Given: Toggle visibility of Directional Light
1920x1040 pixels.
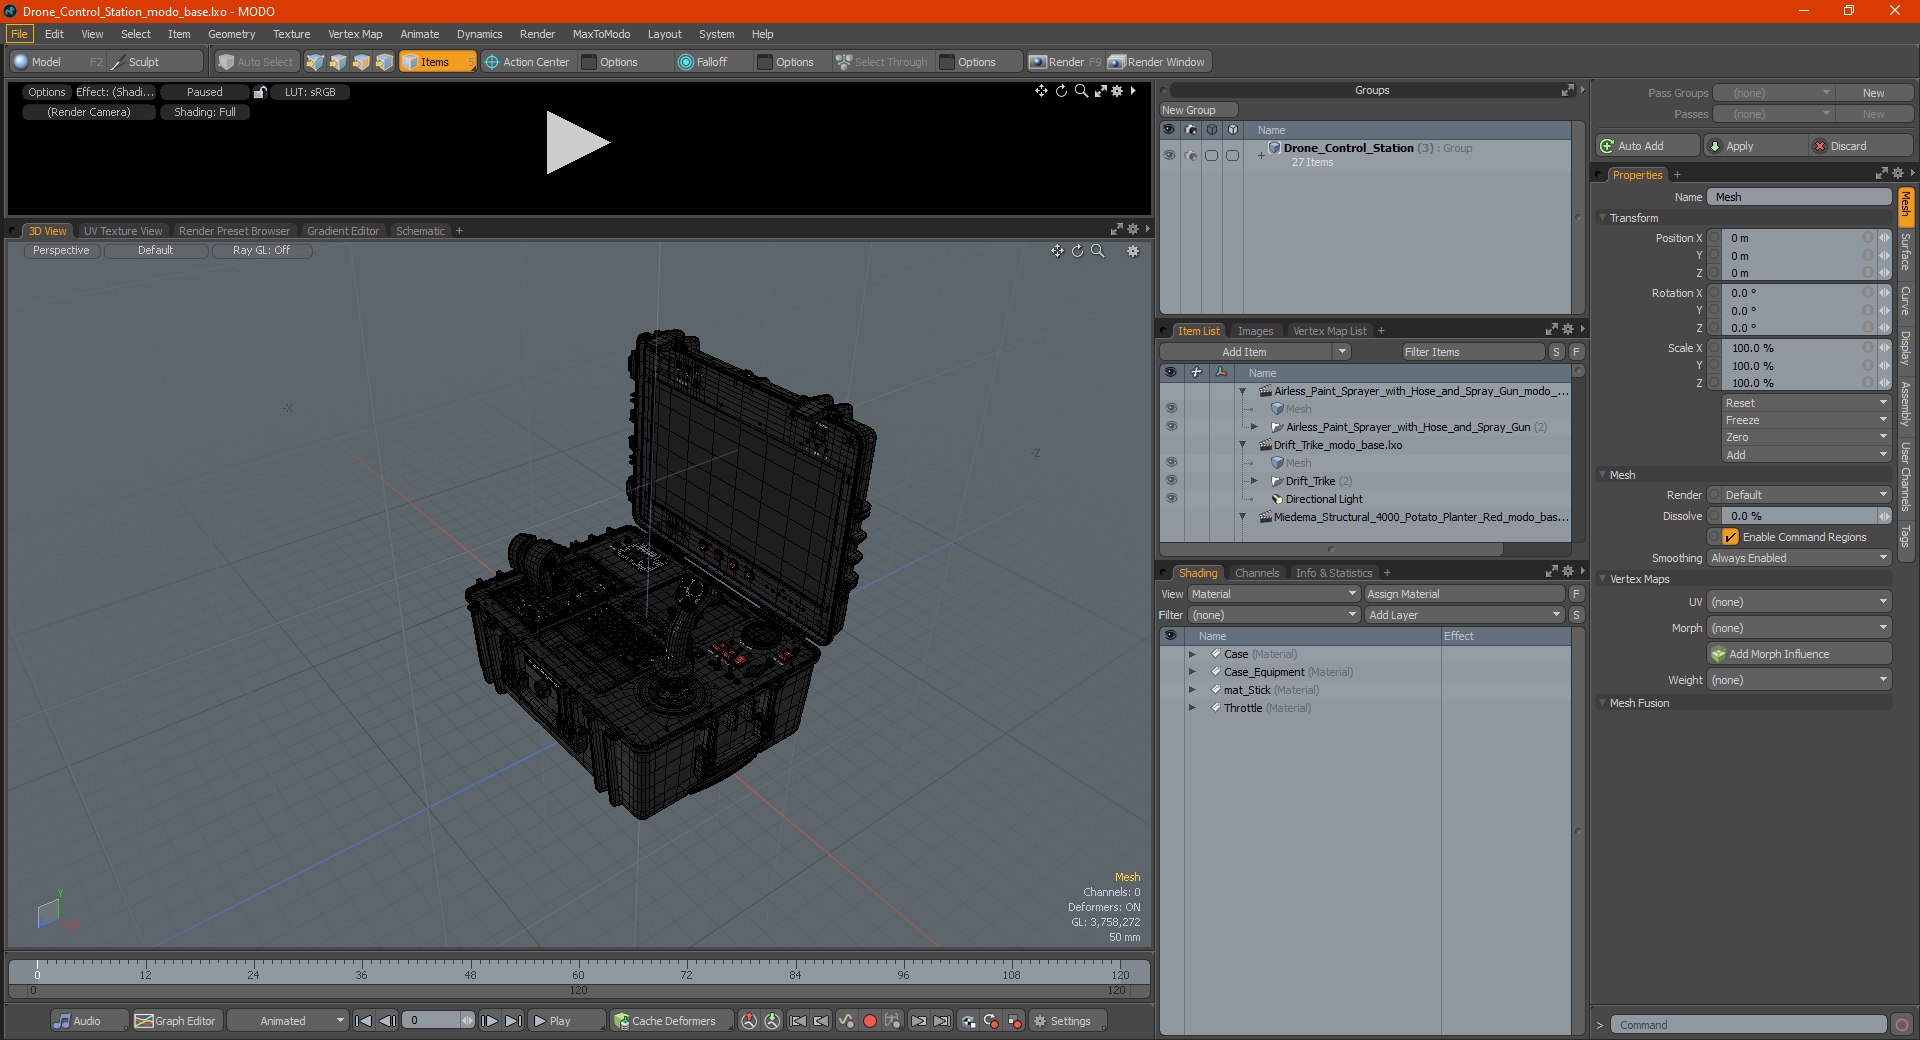Looking at the screenshot, I should (1171, 499).
